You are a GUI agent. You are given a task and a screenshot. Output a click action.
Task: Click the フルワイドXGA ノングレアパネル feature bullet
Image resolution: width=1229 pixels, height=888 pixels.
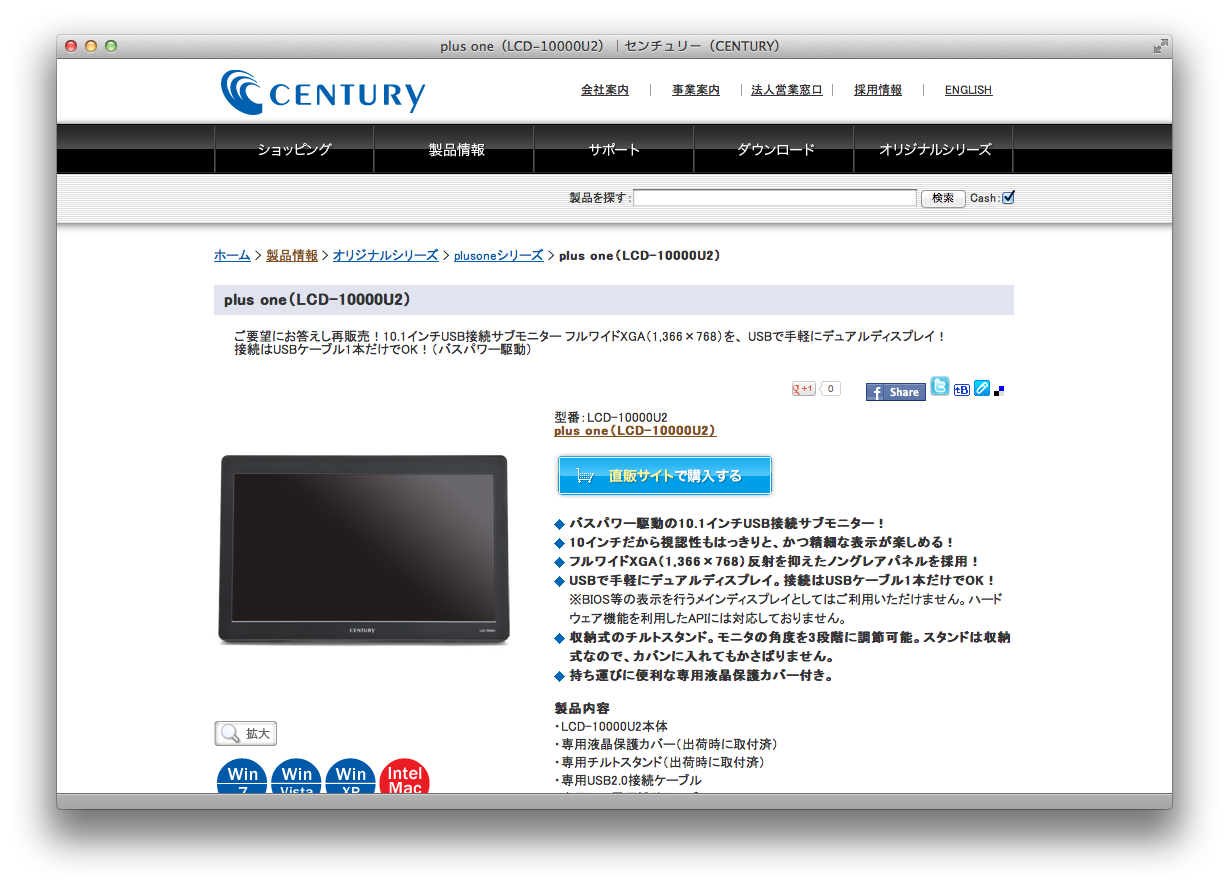(774, 561)
